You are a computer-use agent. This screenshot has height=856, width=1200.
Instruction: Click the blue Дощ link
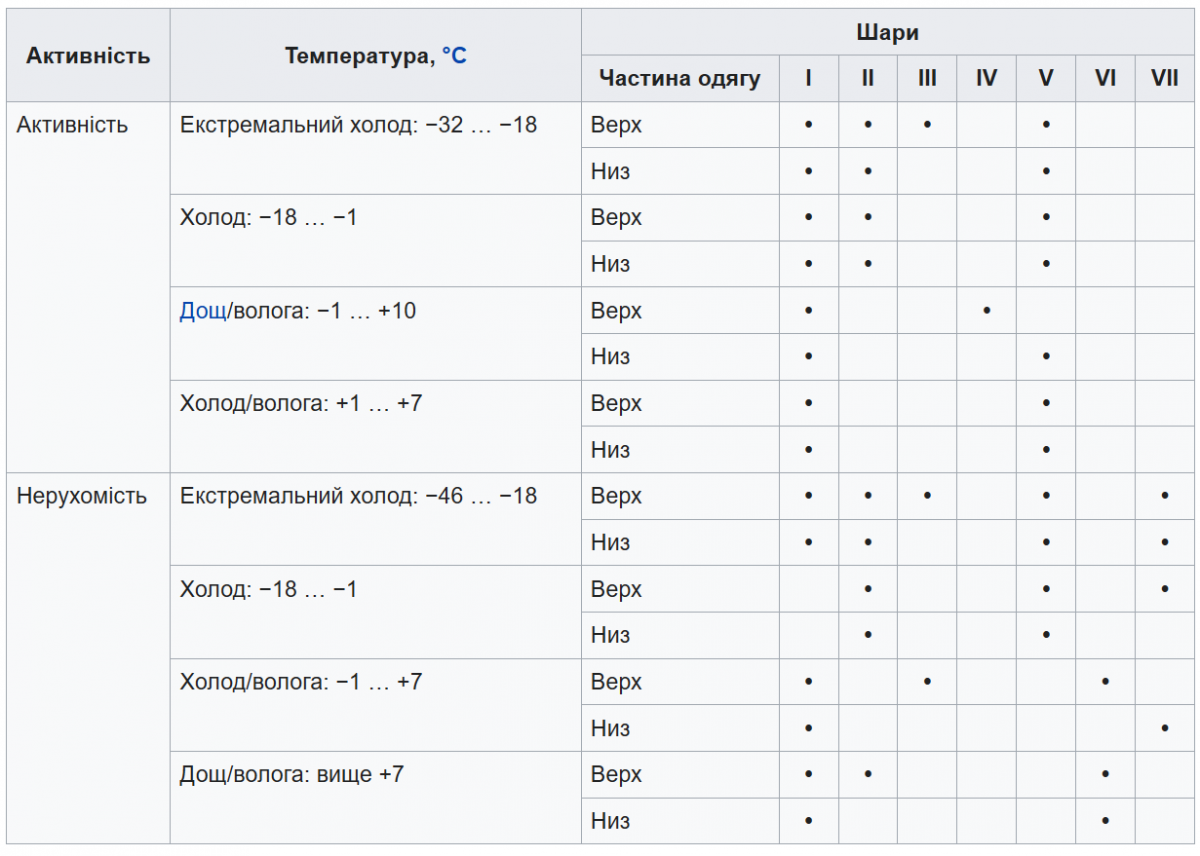tap(202, 311)
